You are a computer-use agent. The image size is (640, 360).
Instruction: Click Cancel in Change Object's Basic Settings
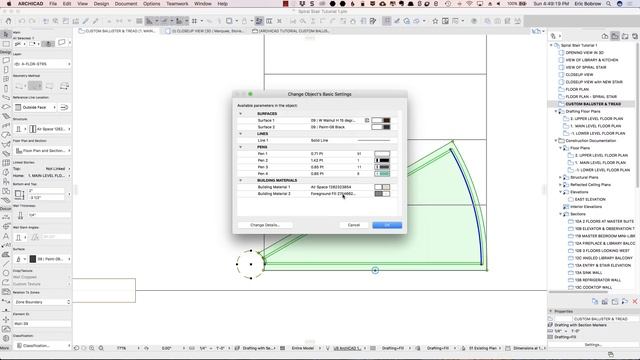(x=353, y=225)
